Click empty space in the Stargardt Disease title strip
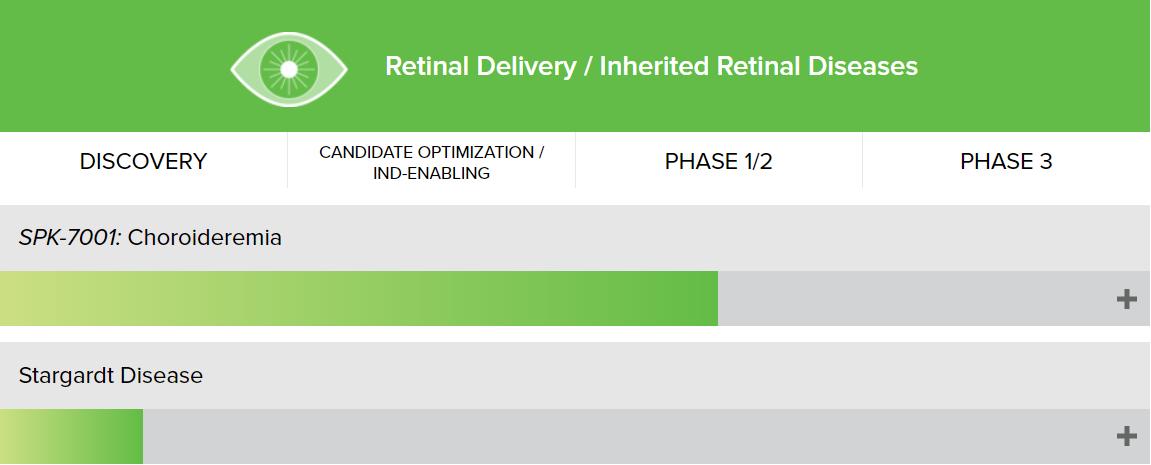The height and width of the screenshot is (465, 1151). pos(700,376)
